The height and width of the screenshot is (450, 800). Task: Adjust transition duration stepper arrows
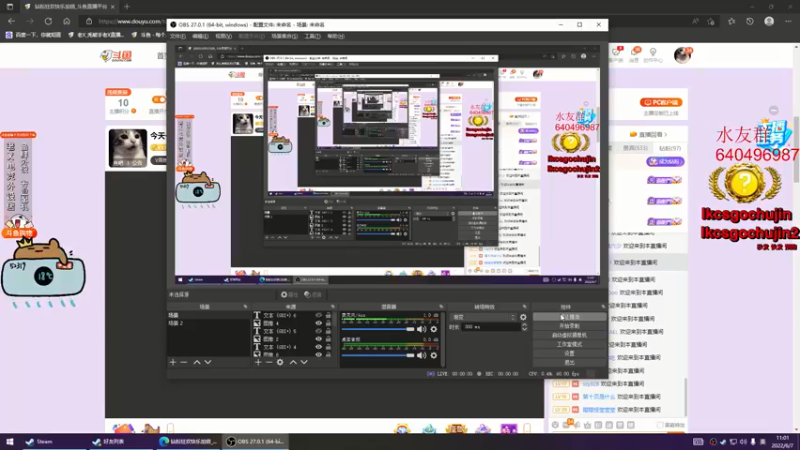coord(524,327)
